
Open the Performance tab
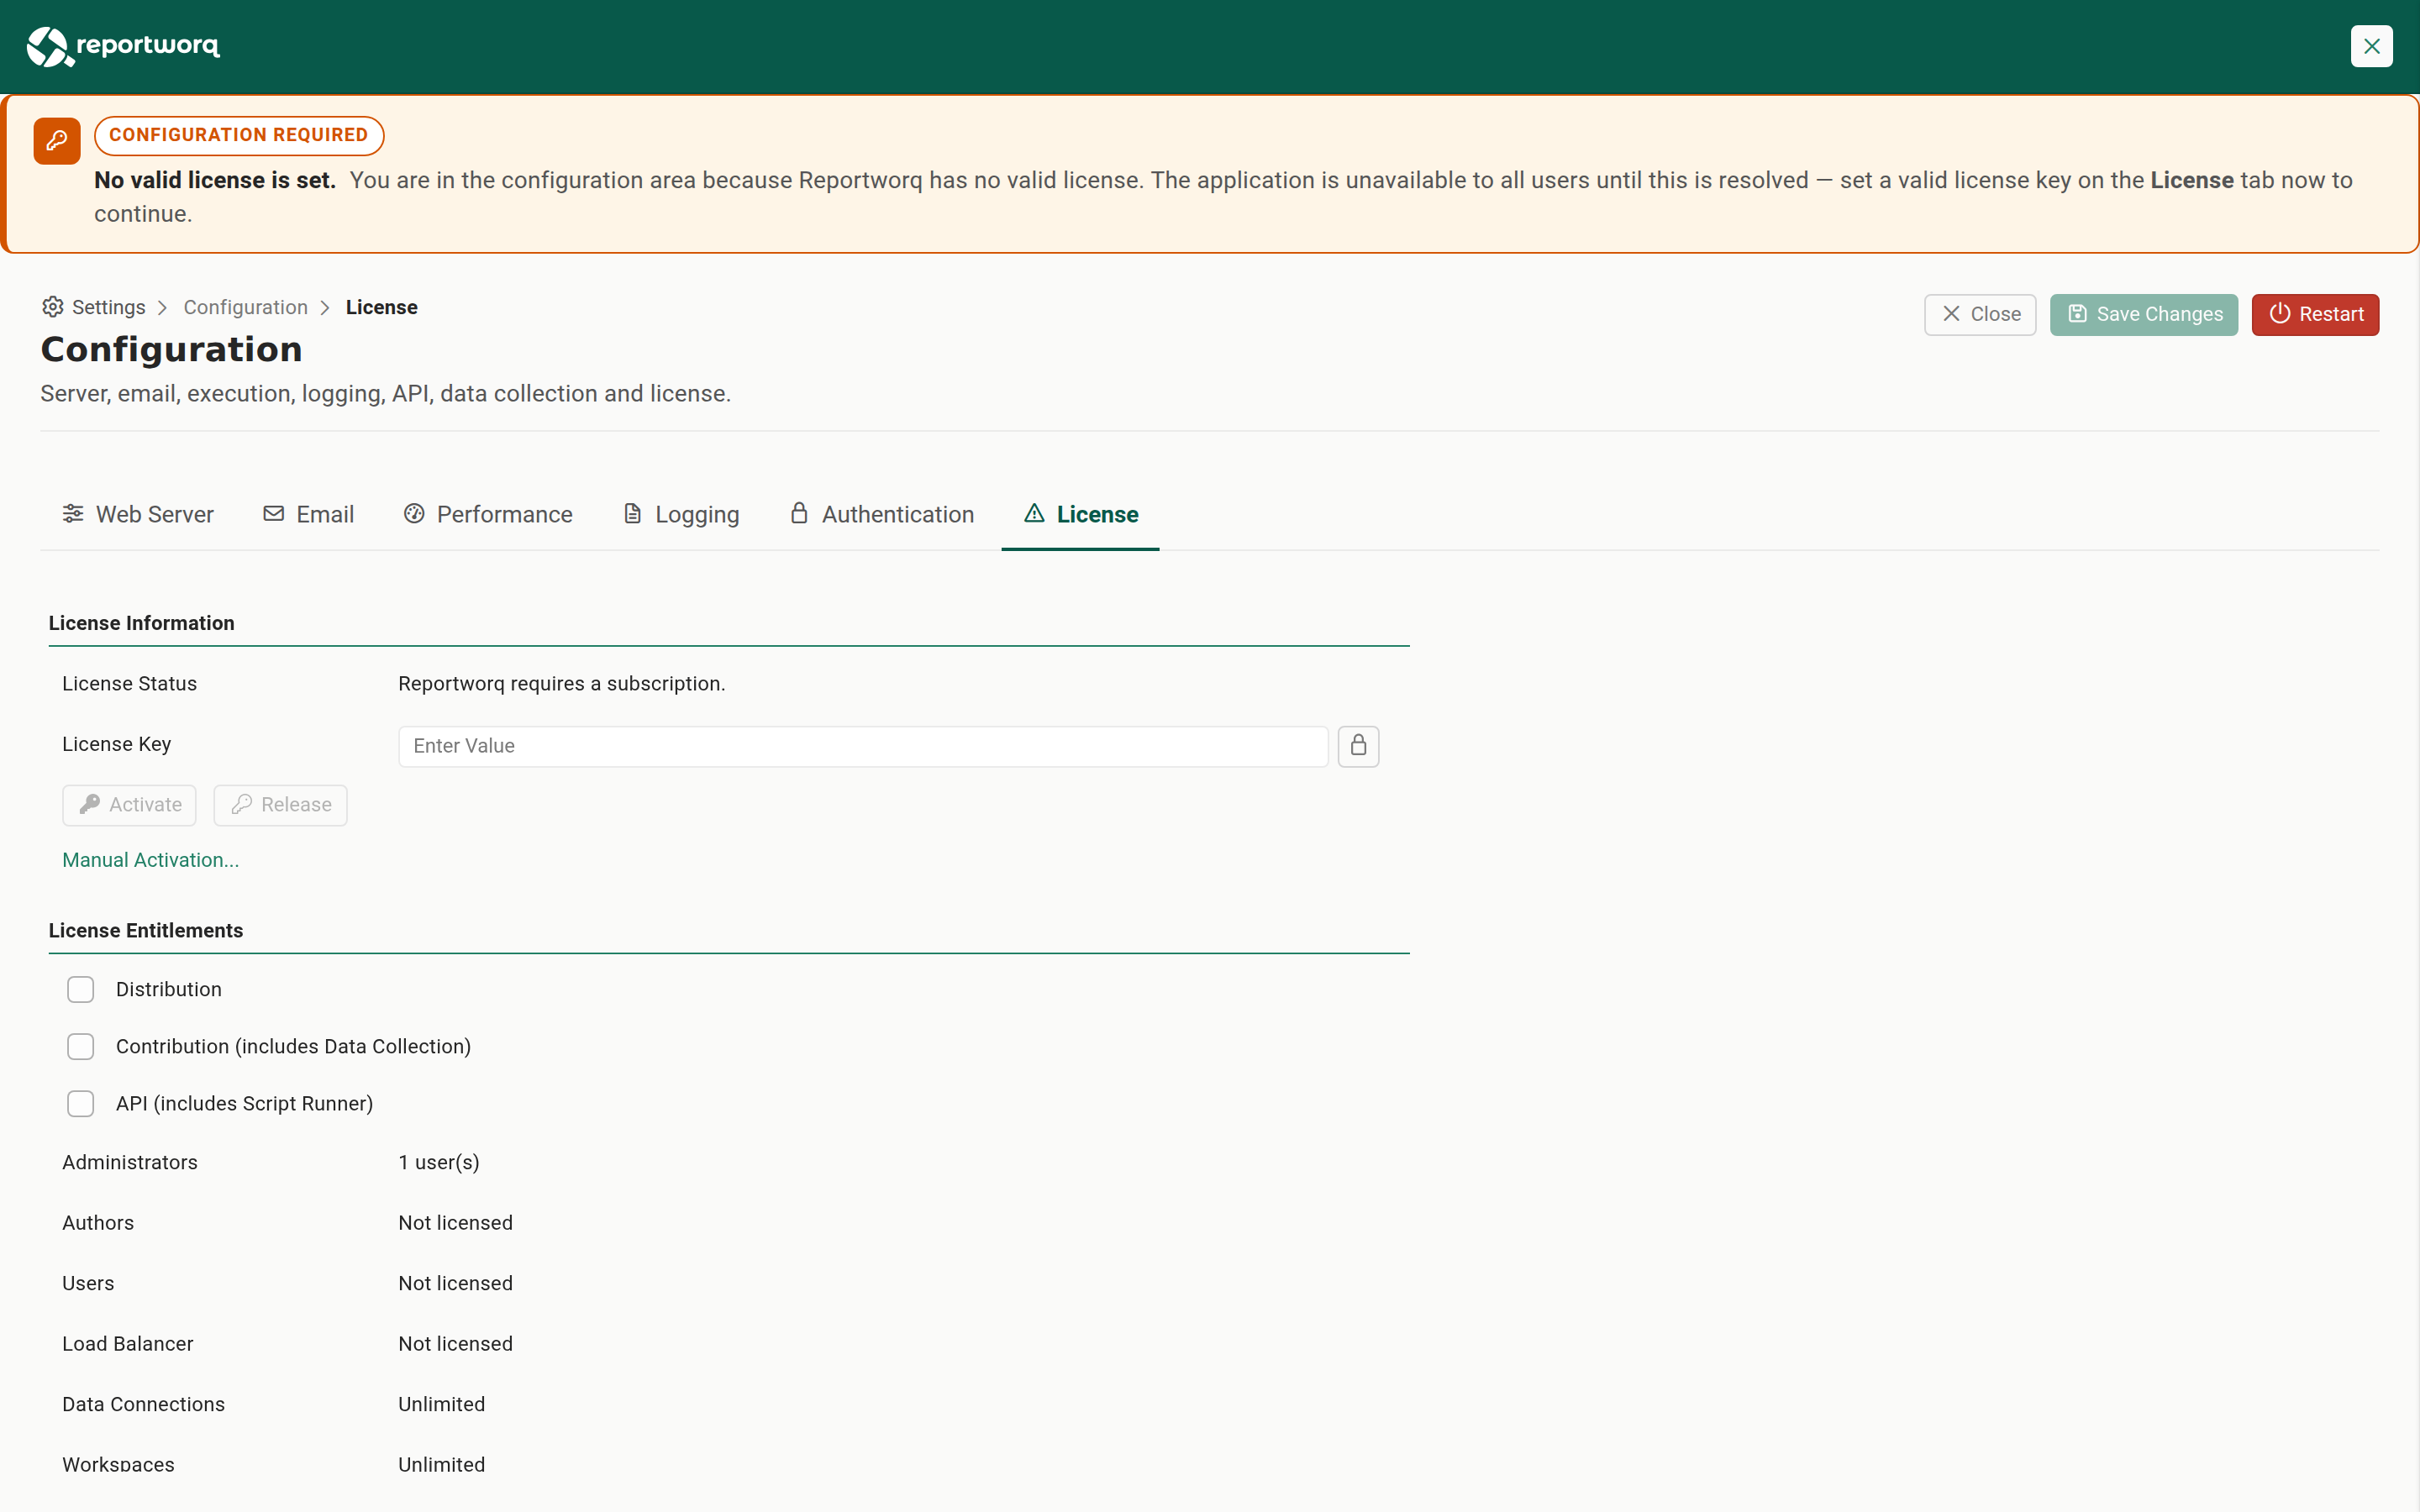coord(488,514)
